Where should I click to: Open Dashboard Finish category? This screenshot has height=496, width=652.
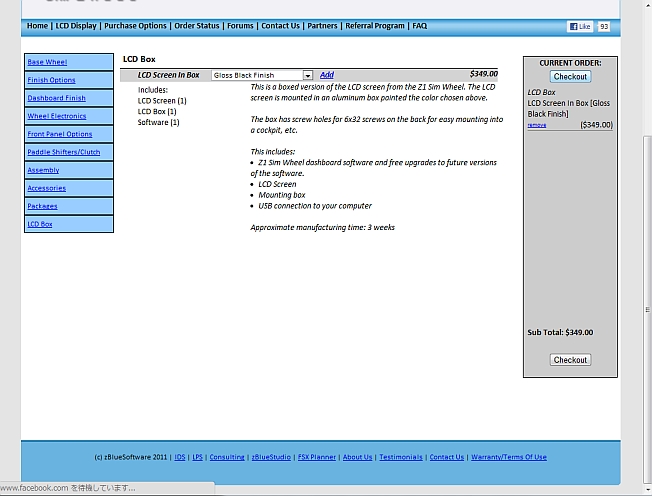pyautogui.click(x=57, y=98)
